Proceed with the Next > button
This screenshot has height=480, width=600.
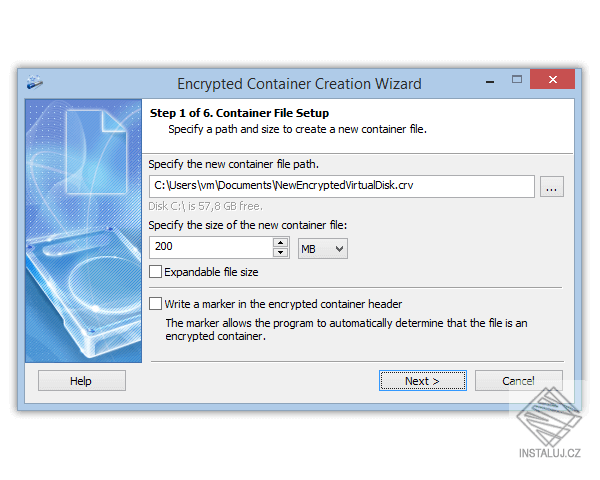pos(422,380)
